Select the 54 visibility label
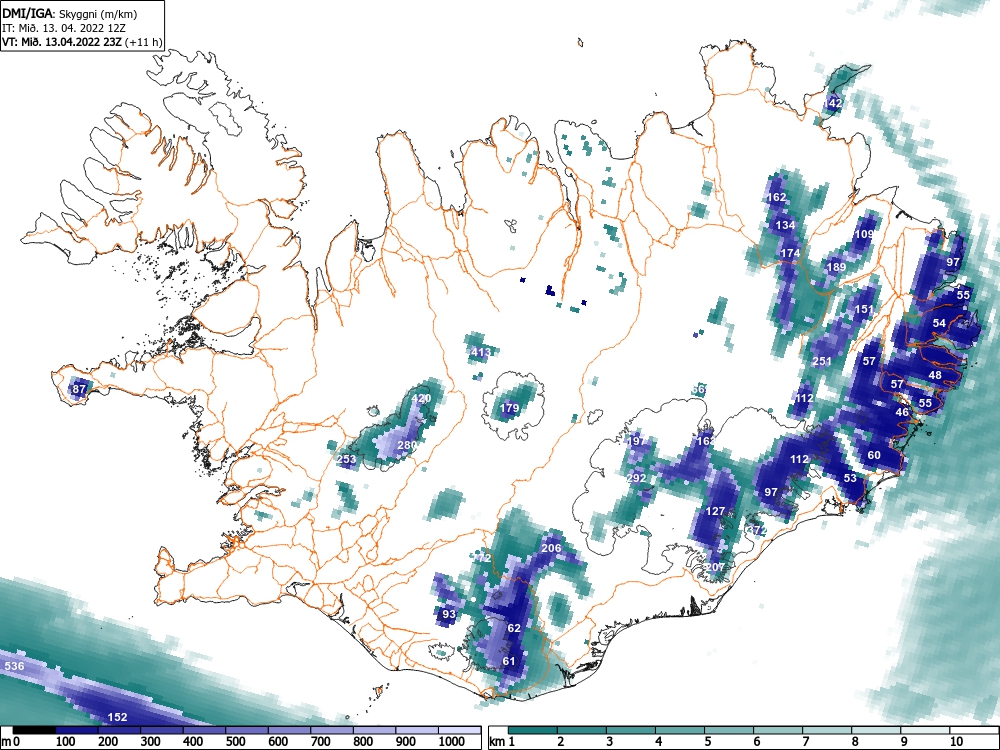Image resolution: width=1000 pixels, height=750 pixels. click(x=939, y=323)
